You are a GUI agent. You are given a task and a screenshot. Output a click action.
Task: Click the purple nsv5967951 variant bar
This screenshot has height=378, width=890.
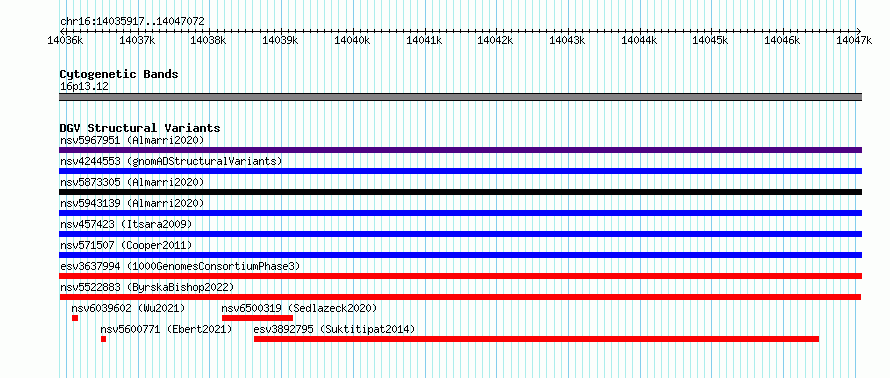click(x=461, y=150)
